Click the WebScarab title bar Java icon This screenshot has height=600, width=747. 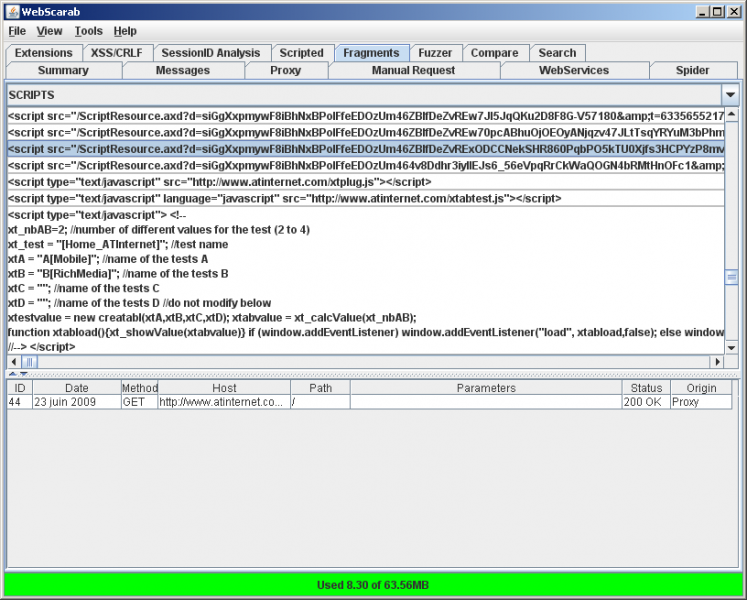click(13, 11)
